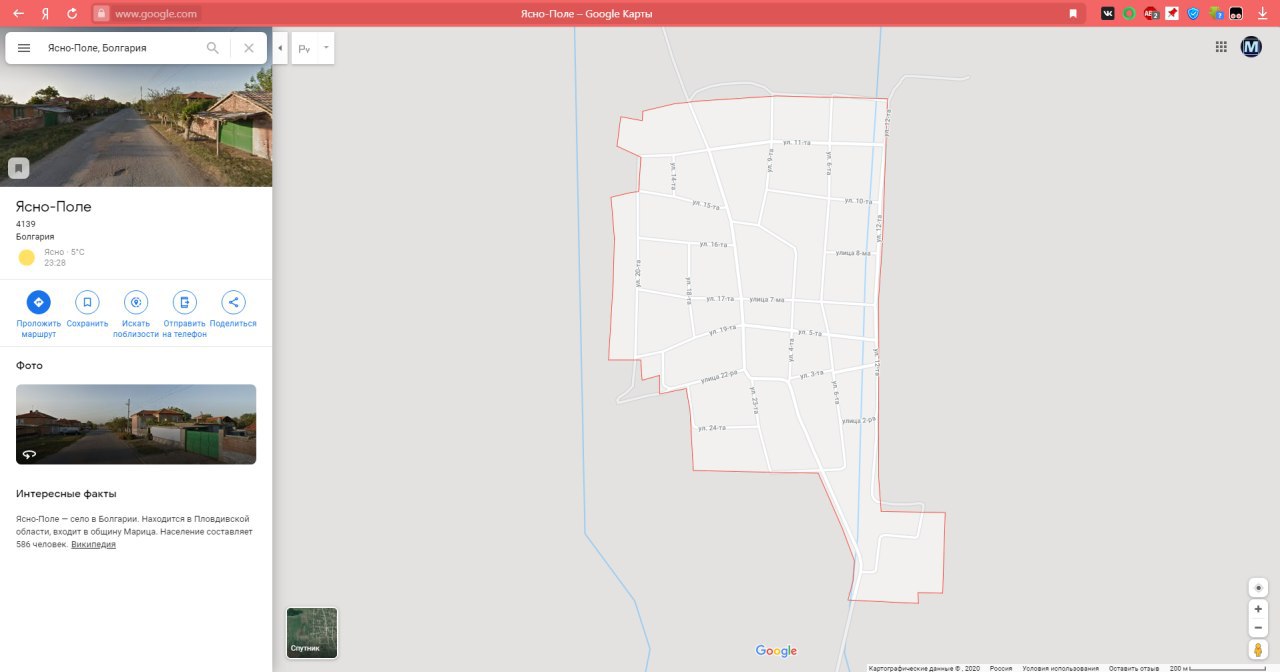Click the улица 22-ра street label
Viewport: 1280px width, 672px height.
pyautogui.click(x=719, y=377)
